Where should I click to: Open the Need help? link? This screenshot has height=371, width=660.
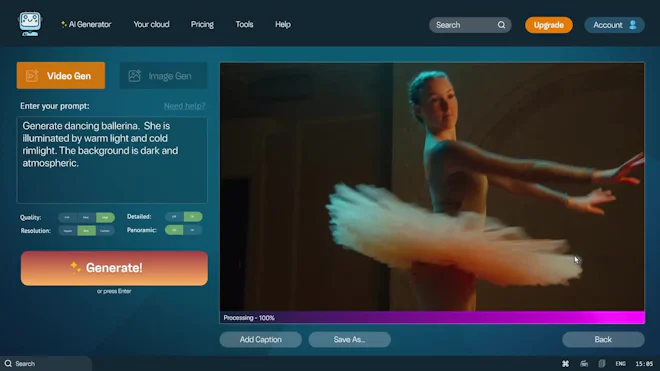(x=184, y=106)
